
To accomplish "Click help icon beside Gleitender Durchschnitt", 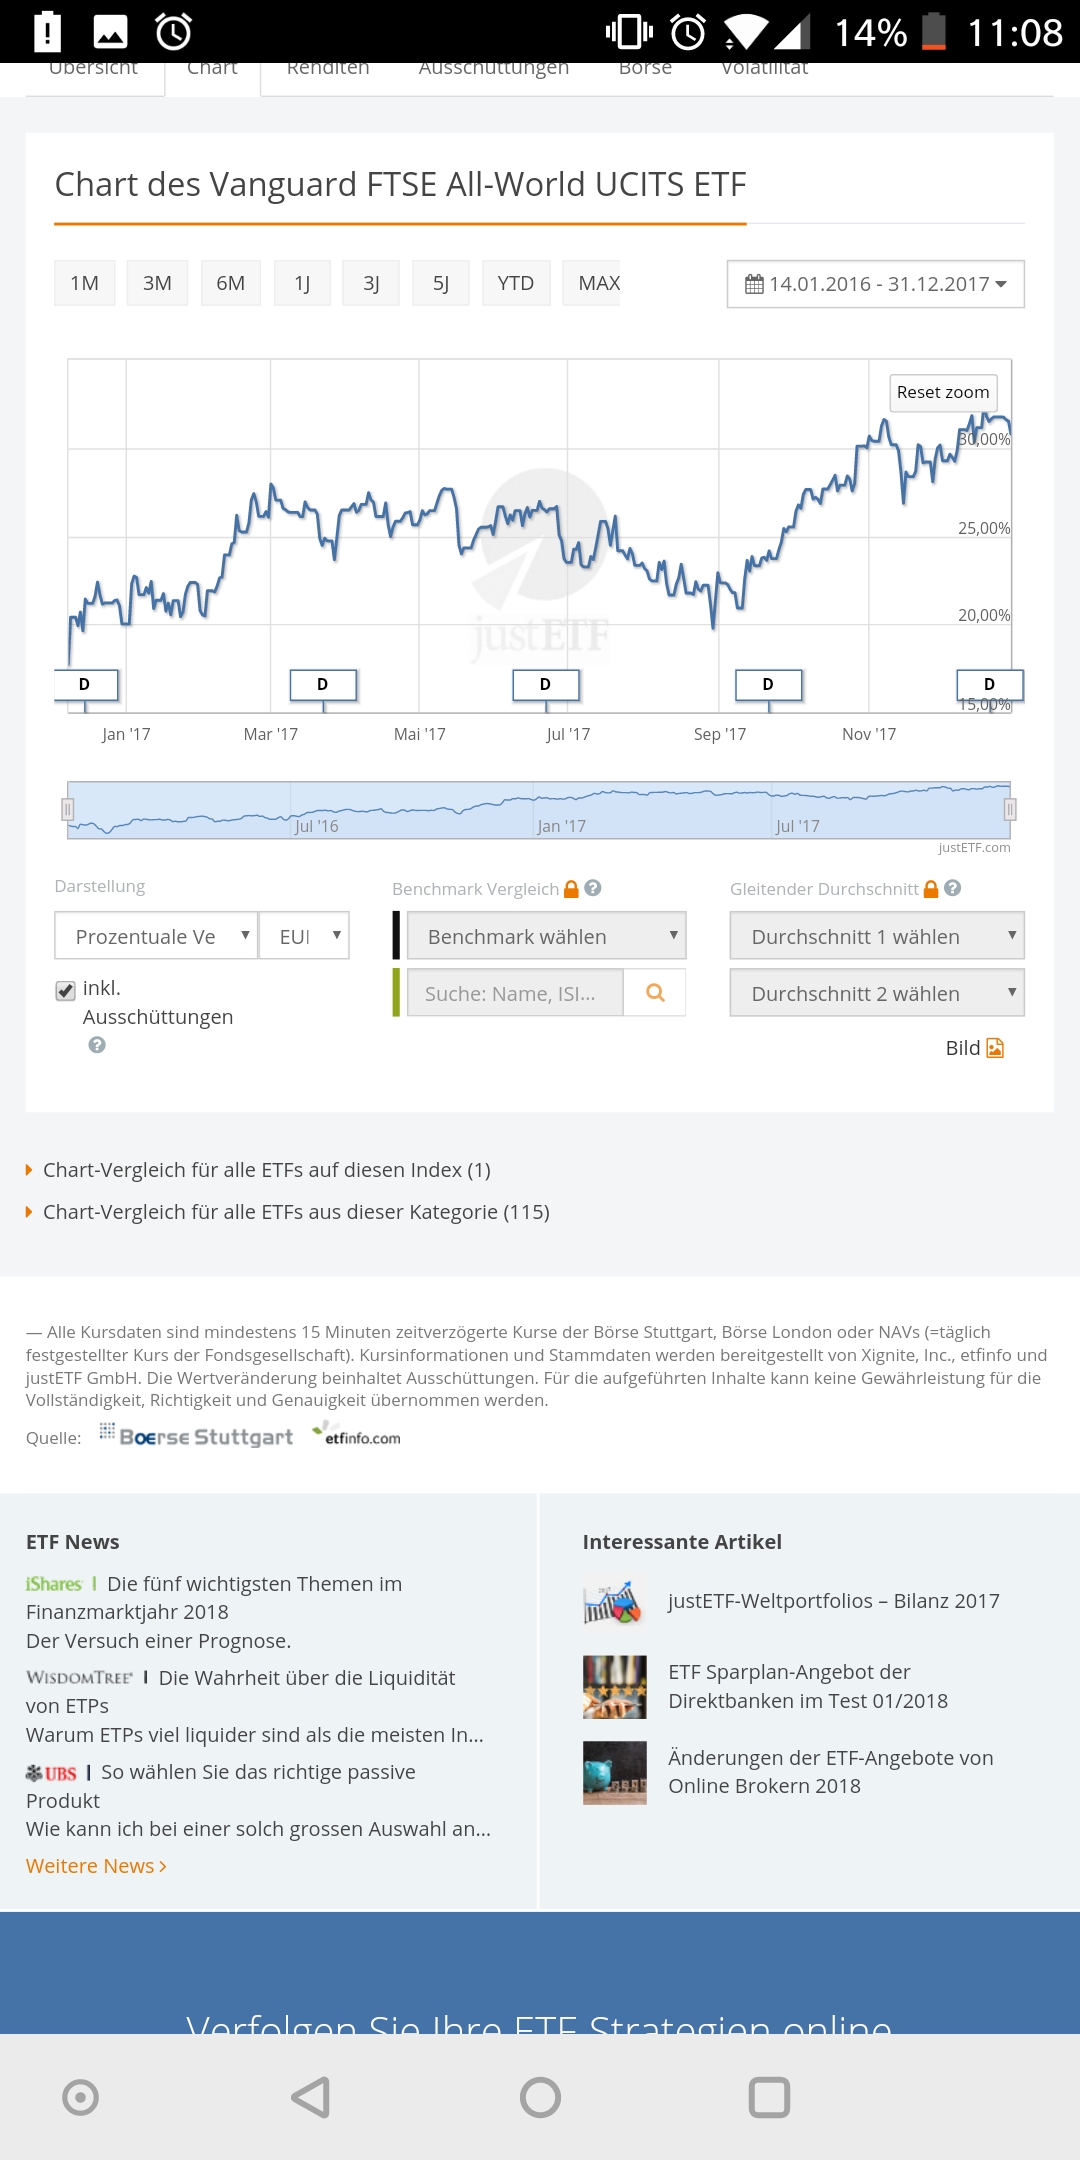I will pos(952,888).
